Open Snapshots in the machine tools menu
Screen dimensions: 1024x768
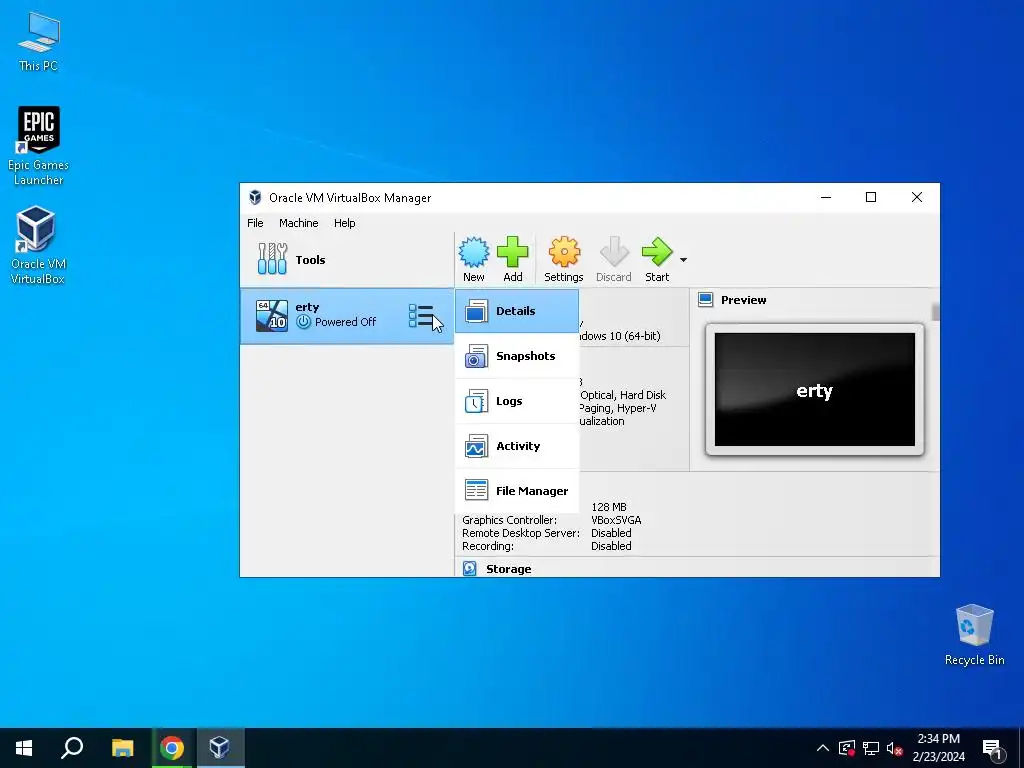click(517, 356)
